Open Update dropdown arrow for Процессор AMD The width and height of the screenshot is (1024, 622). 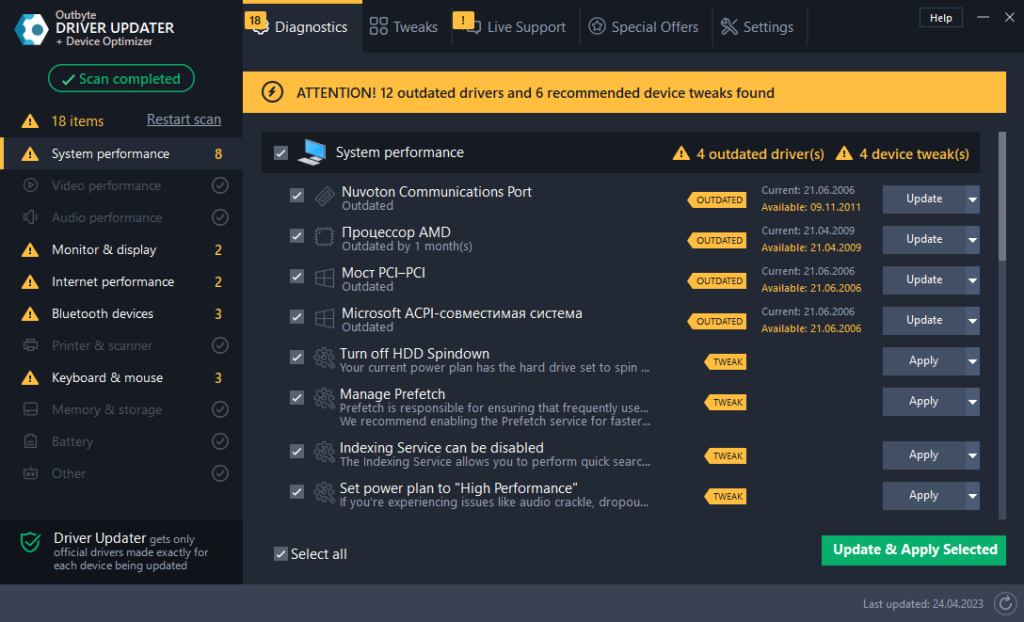972,240
